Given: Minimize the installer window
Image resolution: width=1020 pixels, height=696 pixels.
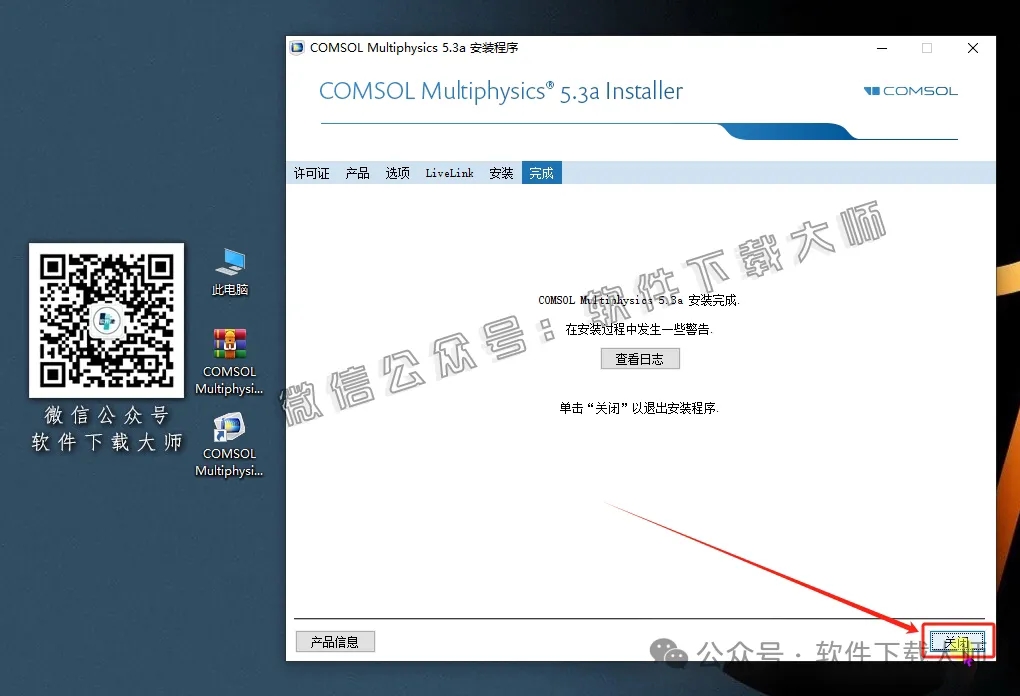Looking at the screenshot, I should pyautogui.click(x=881, y=47).
